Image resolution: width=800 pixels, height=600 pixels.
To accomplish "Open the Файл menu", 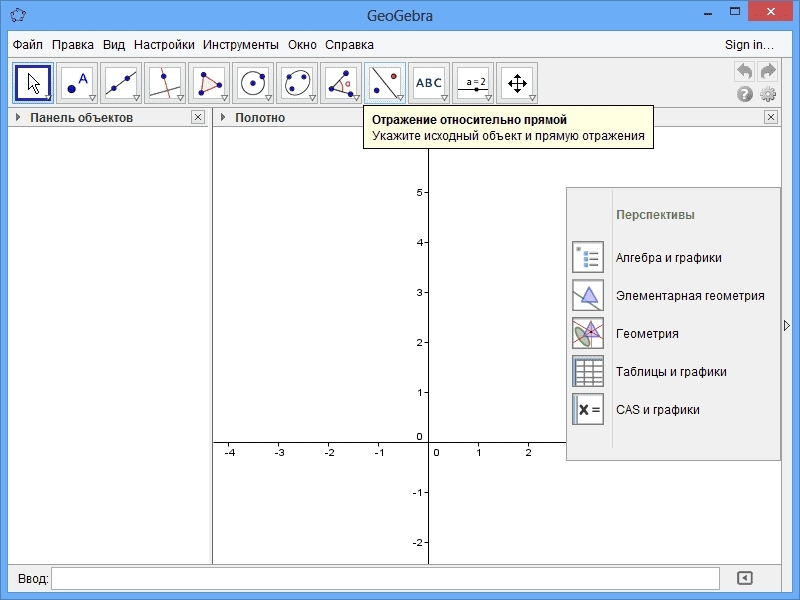I will pos(28,45).
